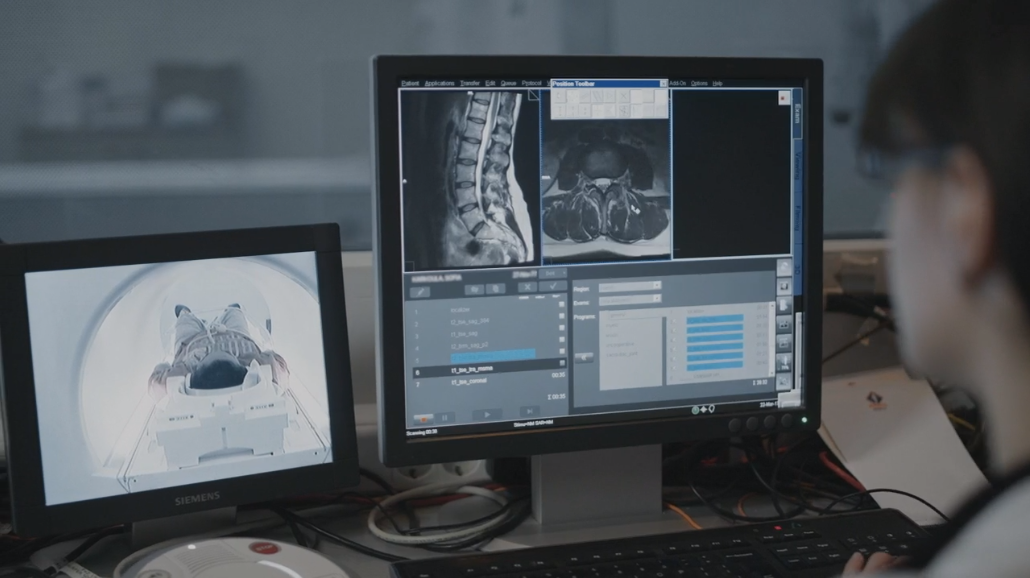This screenshot has height=578, width=1030.
Task: Toggle the checkbox on queue row 6
Action: click(x=562, y=363)
